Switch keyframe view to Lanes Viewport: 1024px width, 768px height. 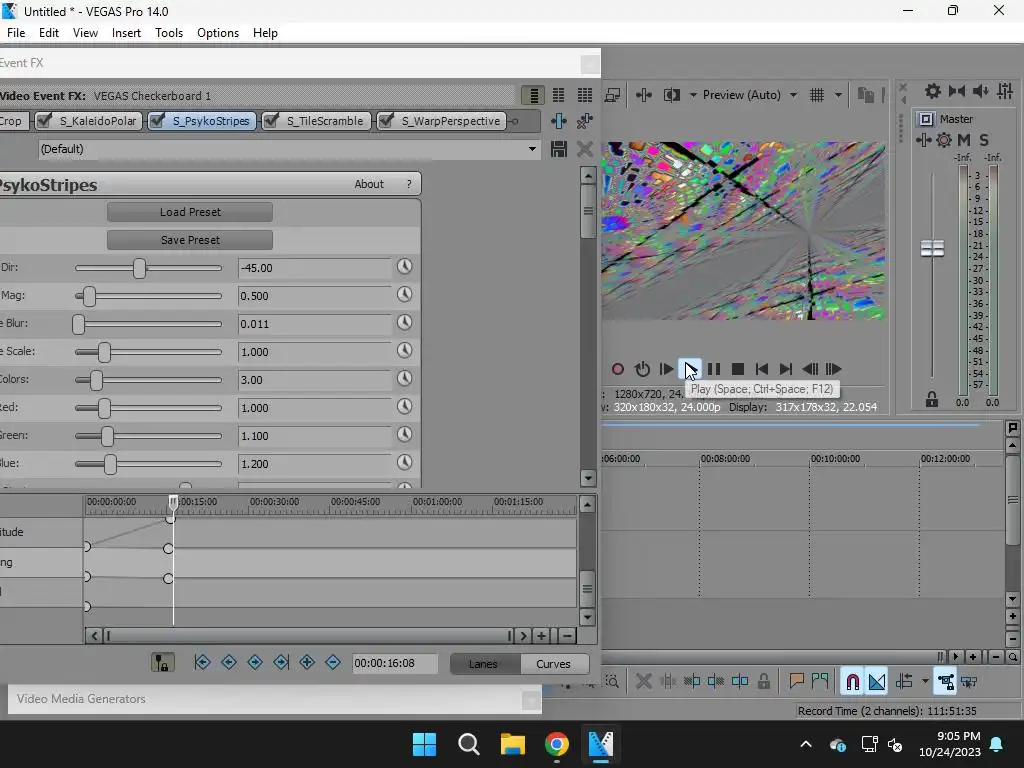click(483, 664)
